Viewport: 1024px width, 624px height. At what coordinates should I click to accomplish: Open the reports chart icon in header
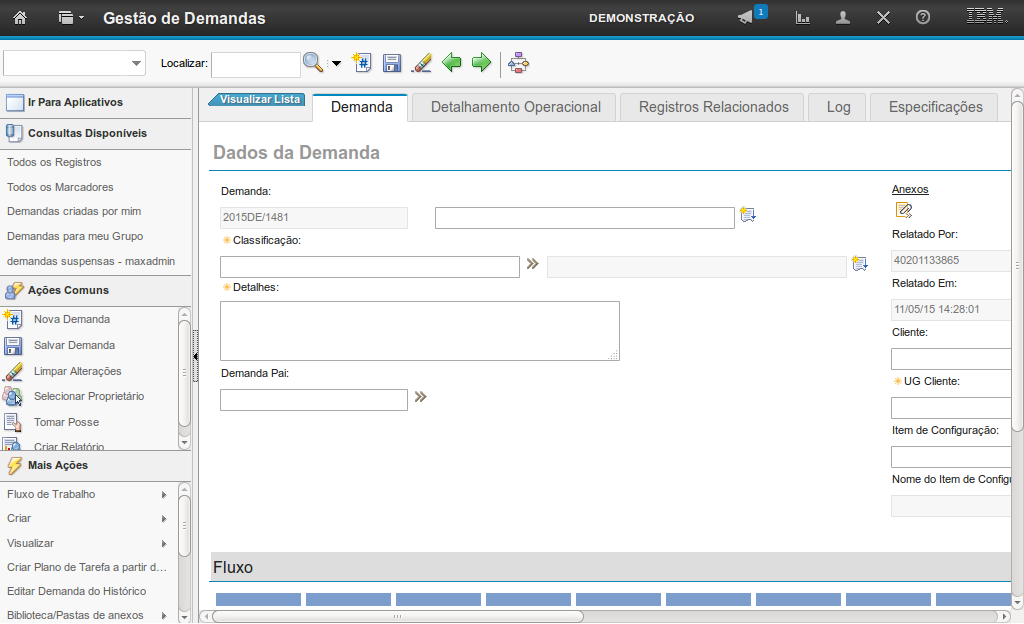(802, 18)
